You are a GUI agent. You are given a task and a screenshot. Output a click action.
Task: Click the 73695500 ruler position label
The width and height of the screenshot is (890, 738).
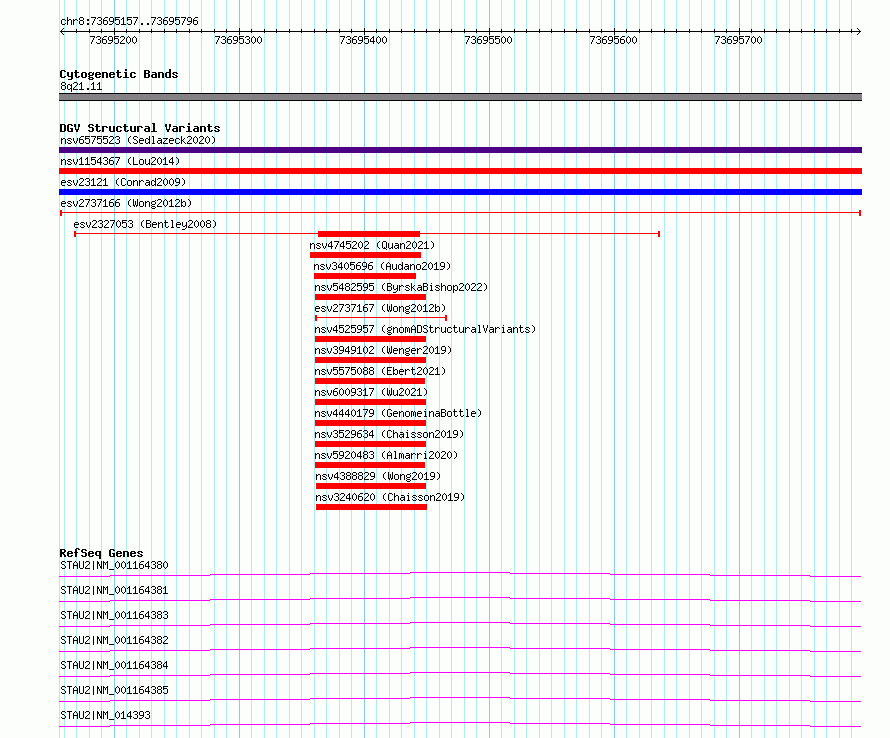[x=488, y=40]
